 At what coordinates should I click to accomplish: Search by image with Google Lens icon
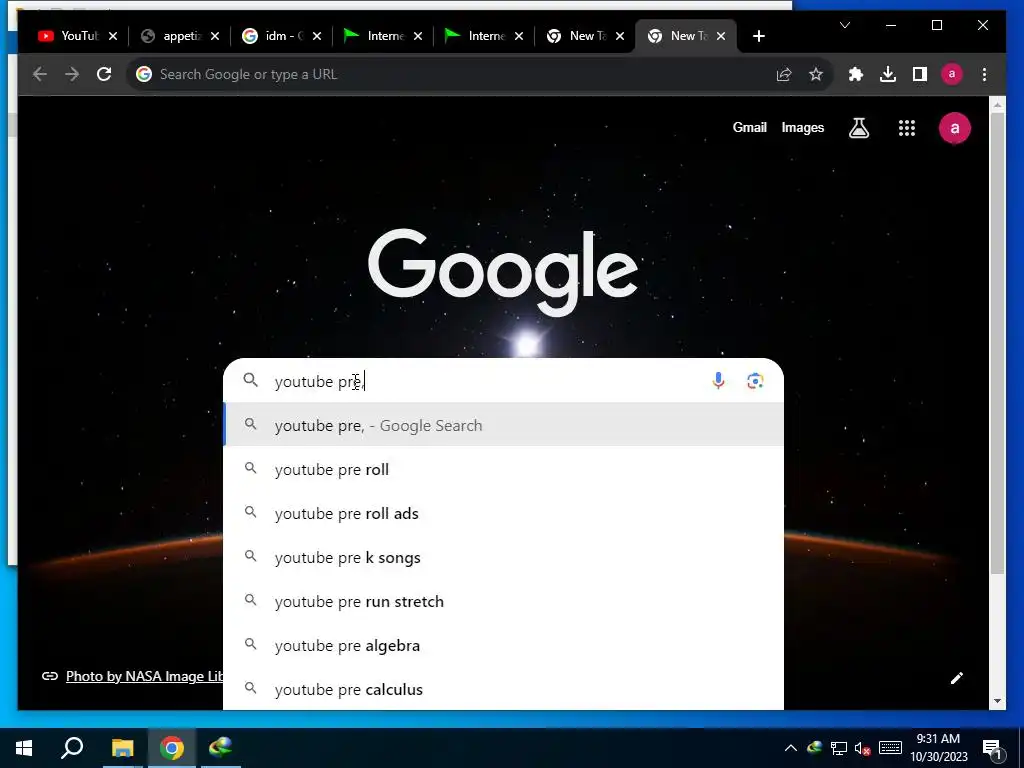pos(755,381)
